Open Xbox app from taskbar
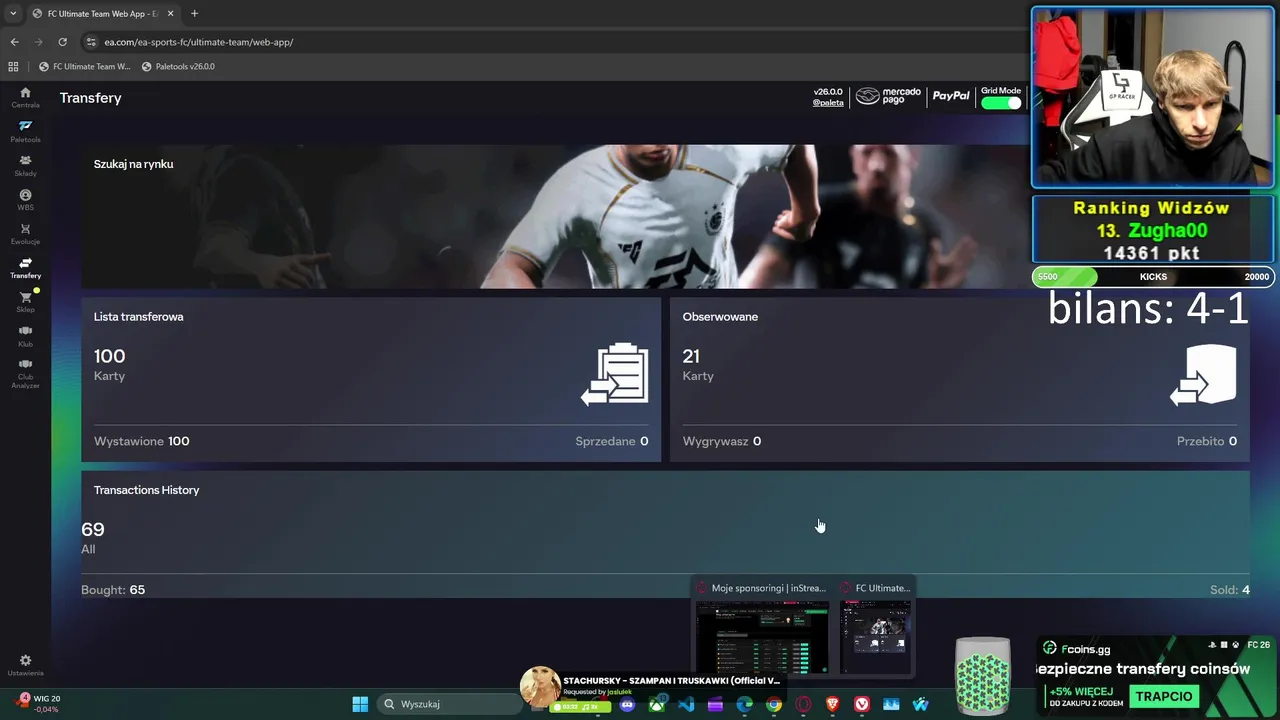1280x720 pixels. coord(657,704)
